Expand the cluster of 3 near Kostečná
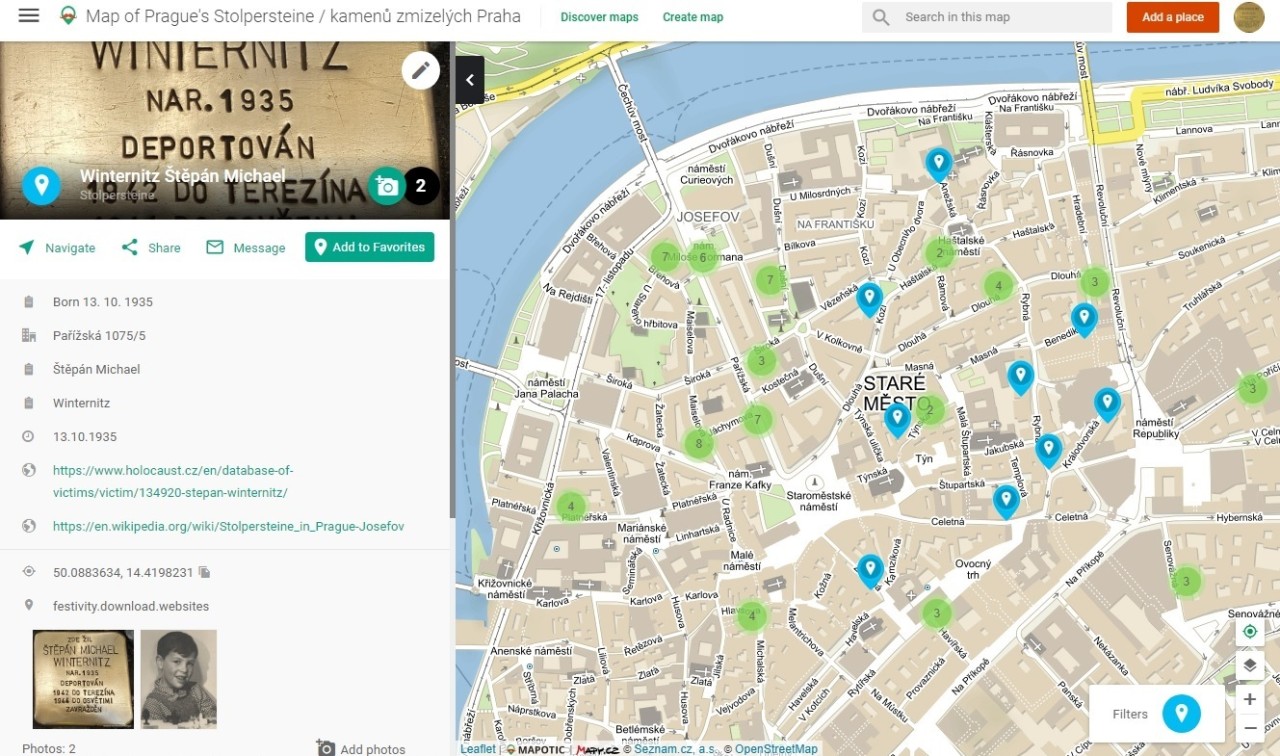The width and height of the screenshot is (1280, 756). pyautogui.click(x=762, y=361)
